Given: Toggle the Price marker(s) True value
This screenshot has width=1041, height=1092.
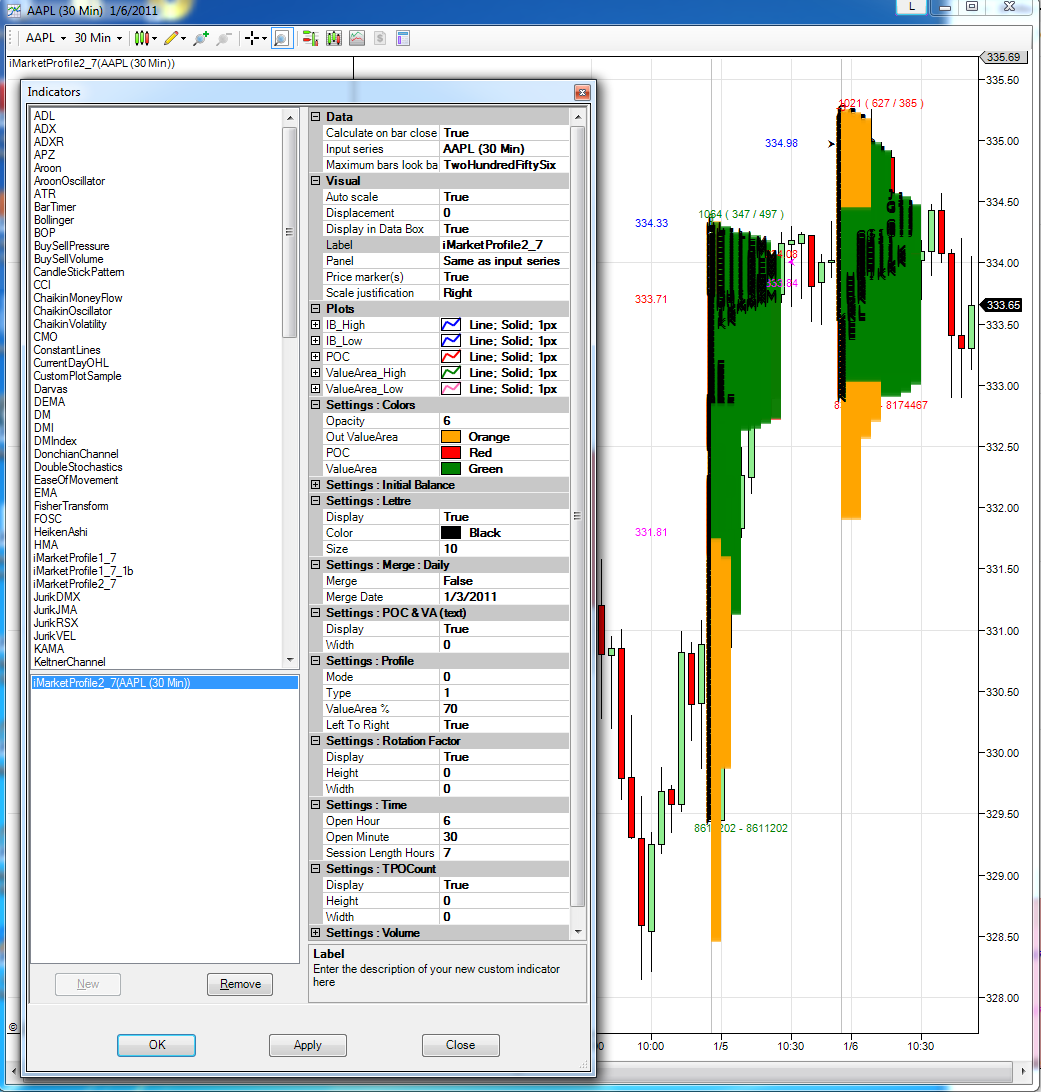Looking at the screenshot, I should pyautogui.click(x=504, y=277).
